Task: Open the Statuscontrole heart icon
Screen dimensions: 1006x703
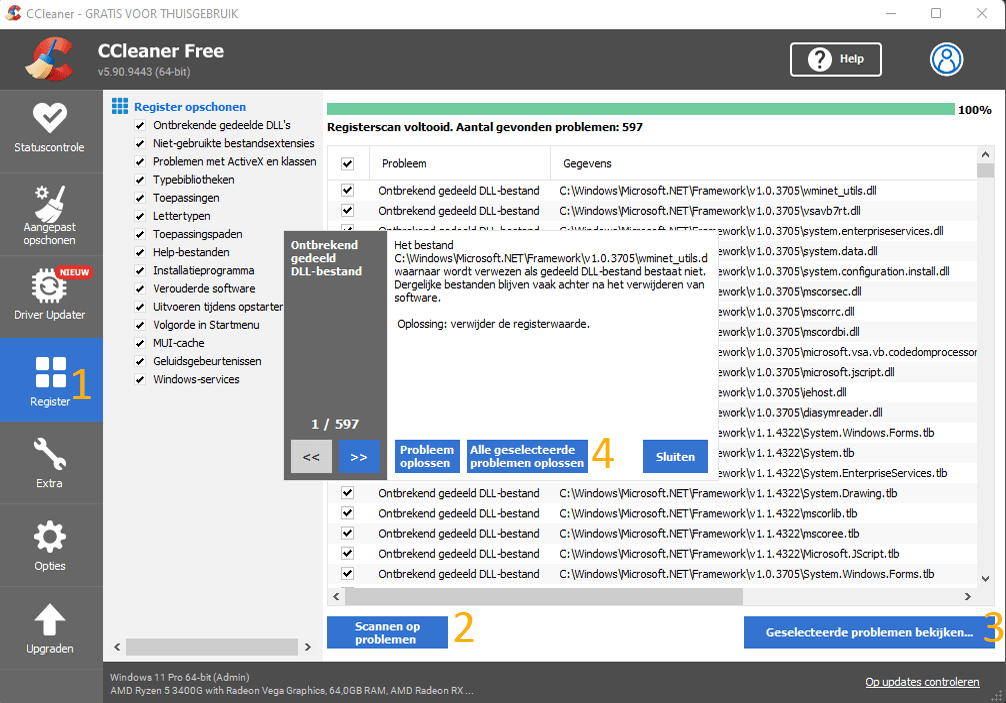Action: point(49,118)
